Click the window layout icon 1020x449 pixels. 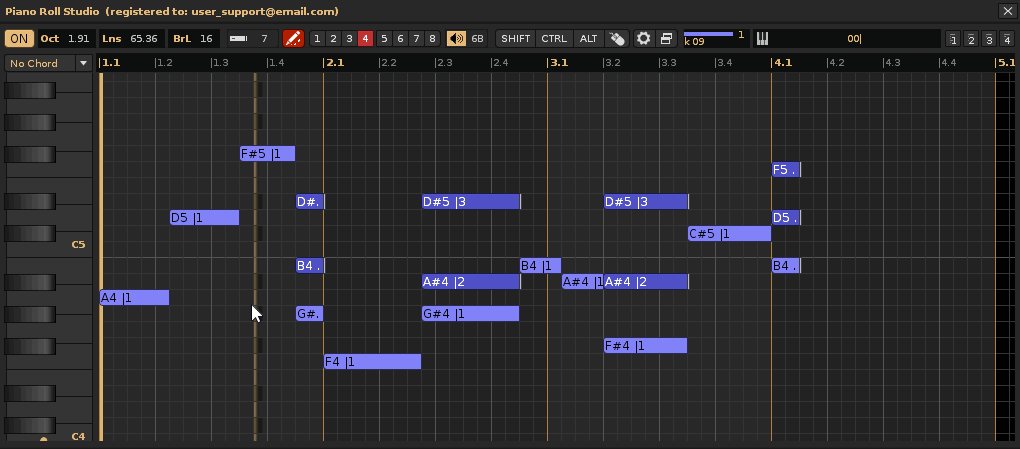pyautogui.click(x=666, y=39)
